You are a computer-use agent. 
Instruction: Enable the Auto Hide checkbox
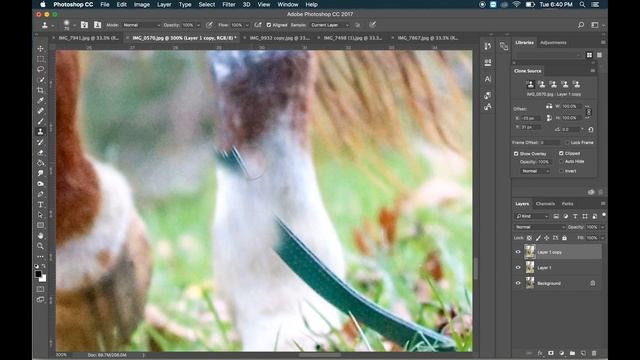(561, 162)
